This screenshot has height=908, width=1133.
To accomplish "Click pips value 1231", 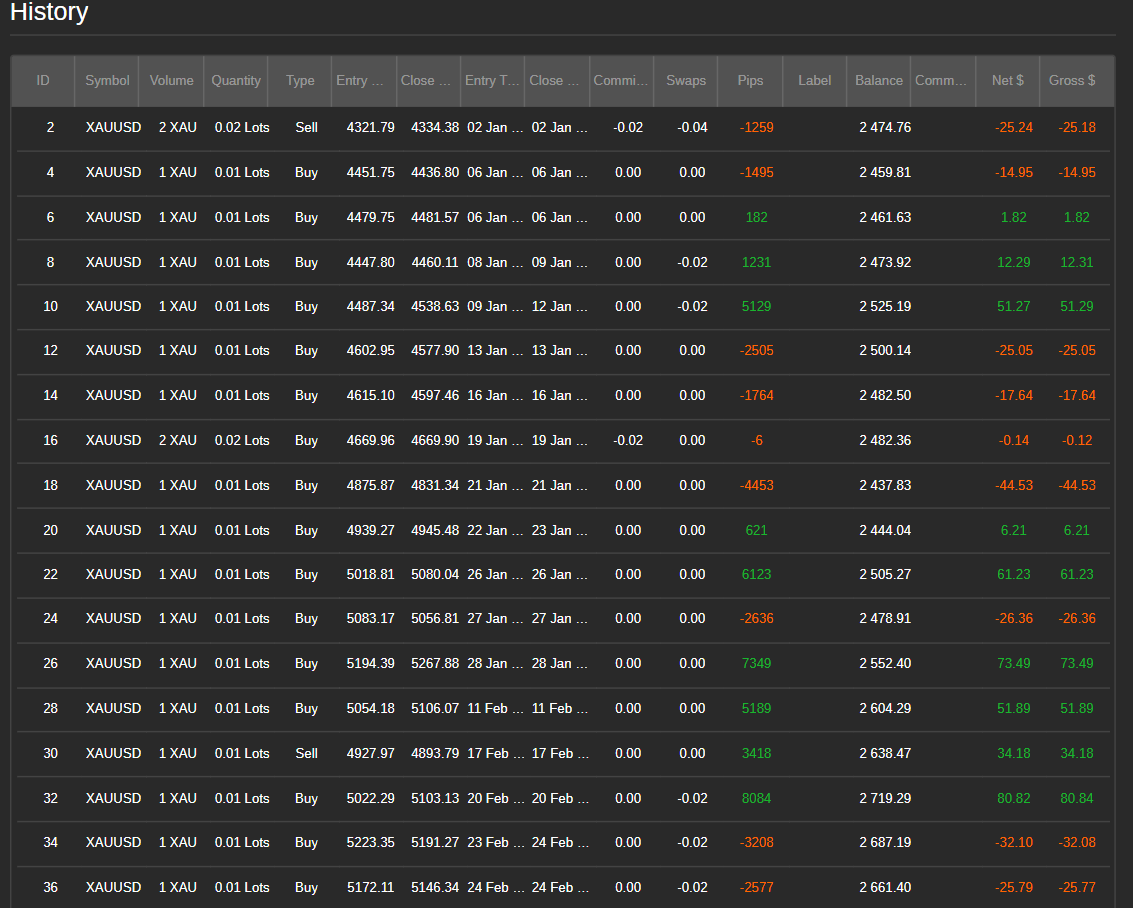I will pos(757,262).
